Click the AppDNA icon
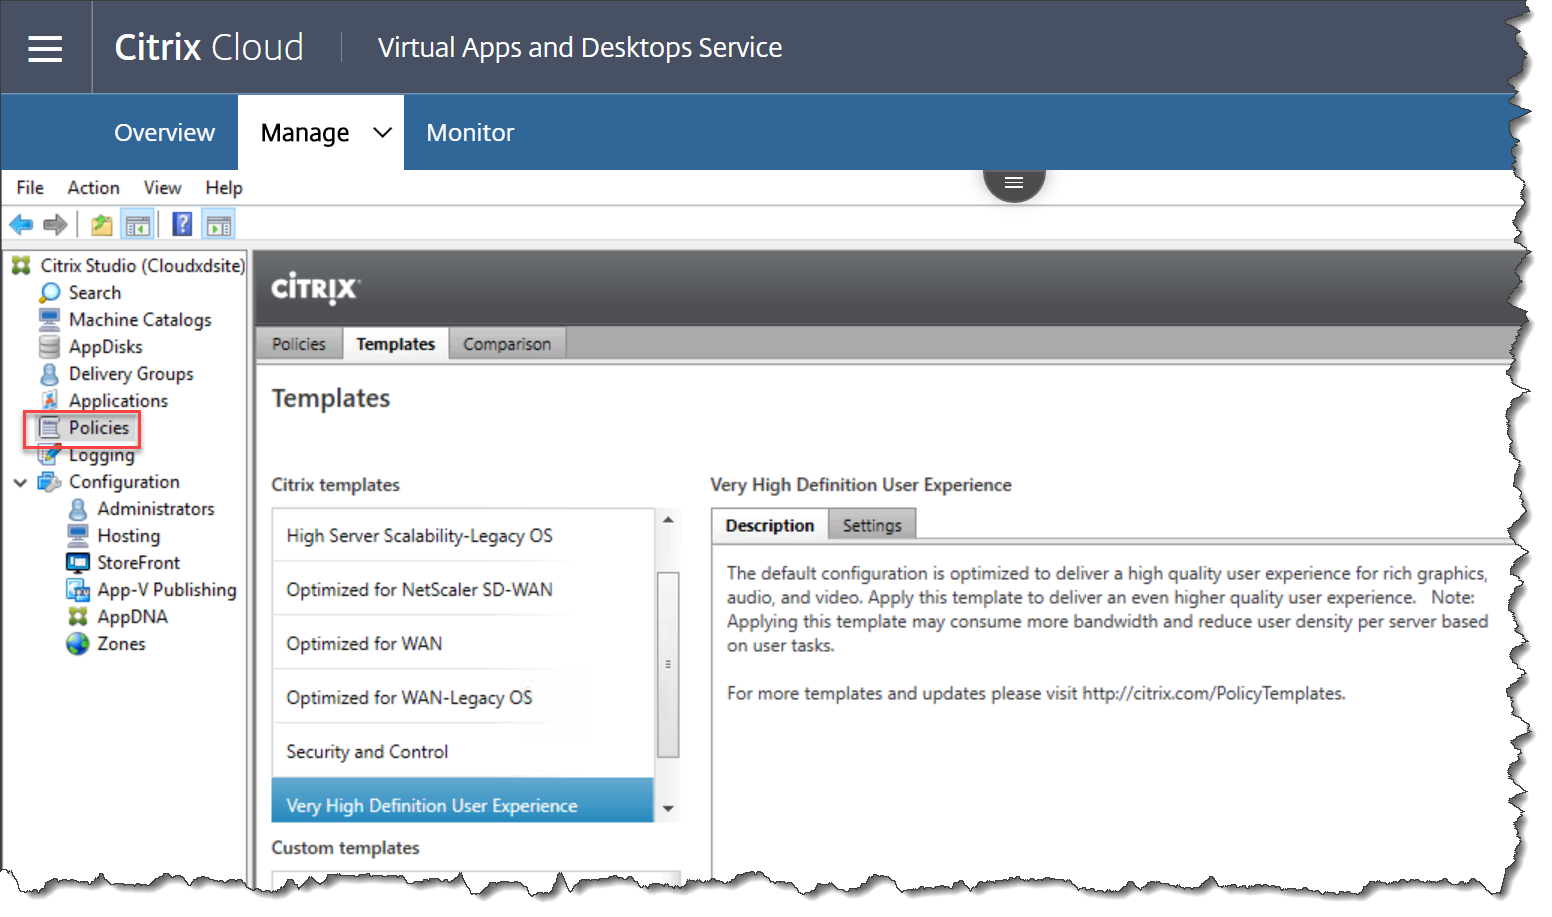The image size is (1552, 917). point(78,617)
